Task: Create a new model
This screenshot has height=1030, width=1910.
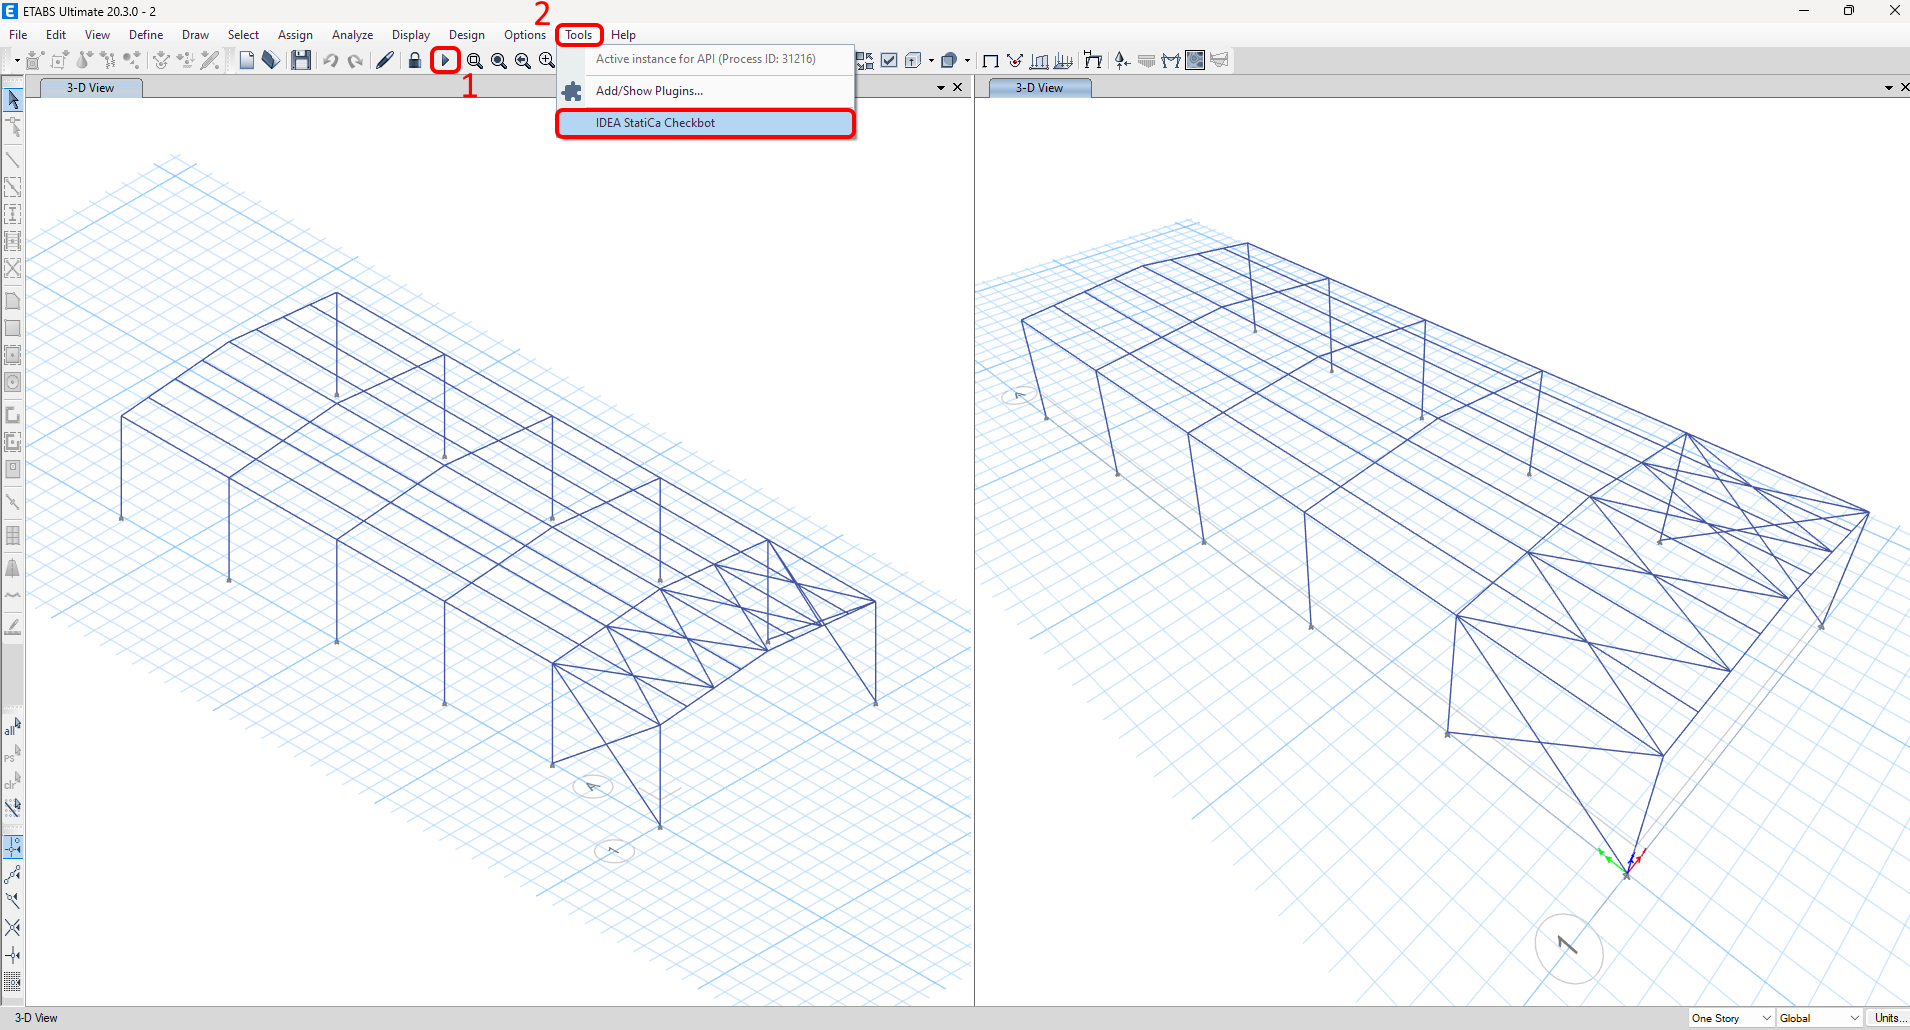Action: coord(246,60)
